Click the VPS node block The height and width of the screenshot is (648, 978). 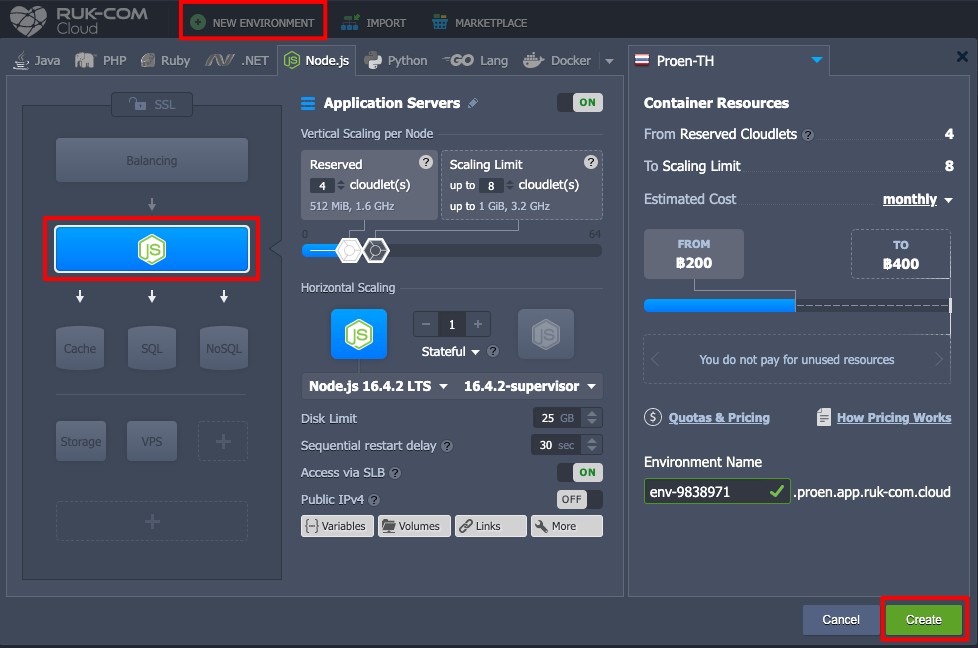coord(152,441)
